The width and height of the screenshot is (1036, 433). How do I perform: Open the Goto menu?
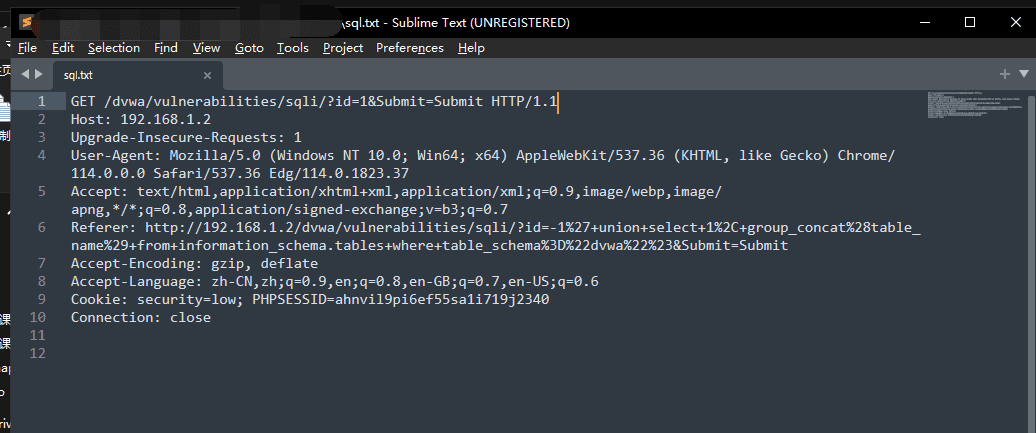249,47
